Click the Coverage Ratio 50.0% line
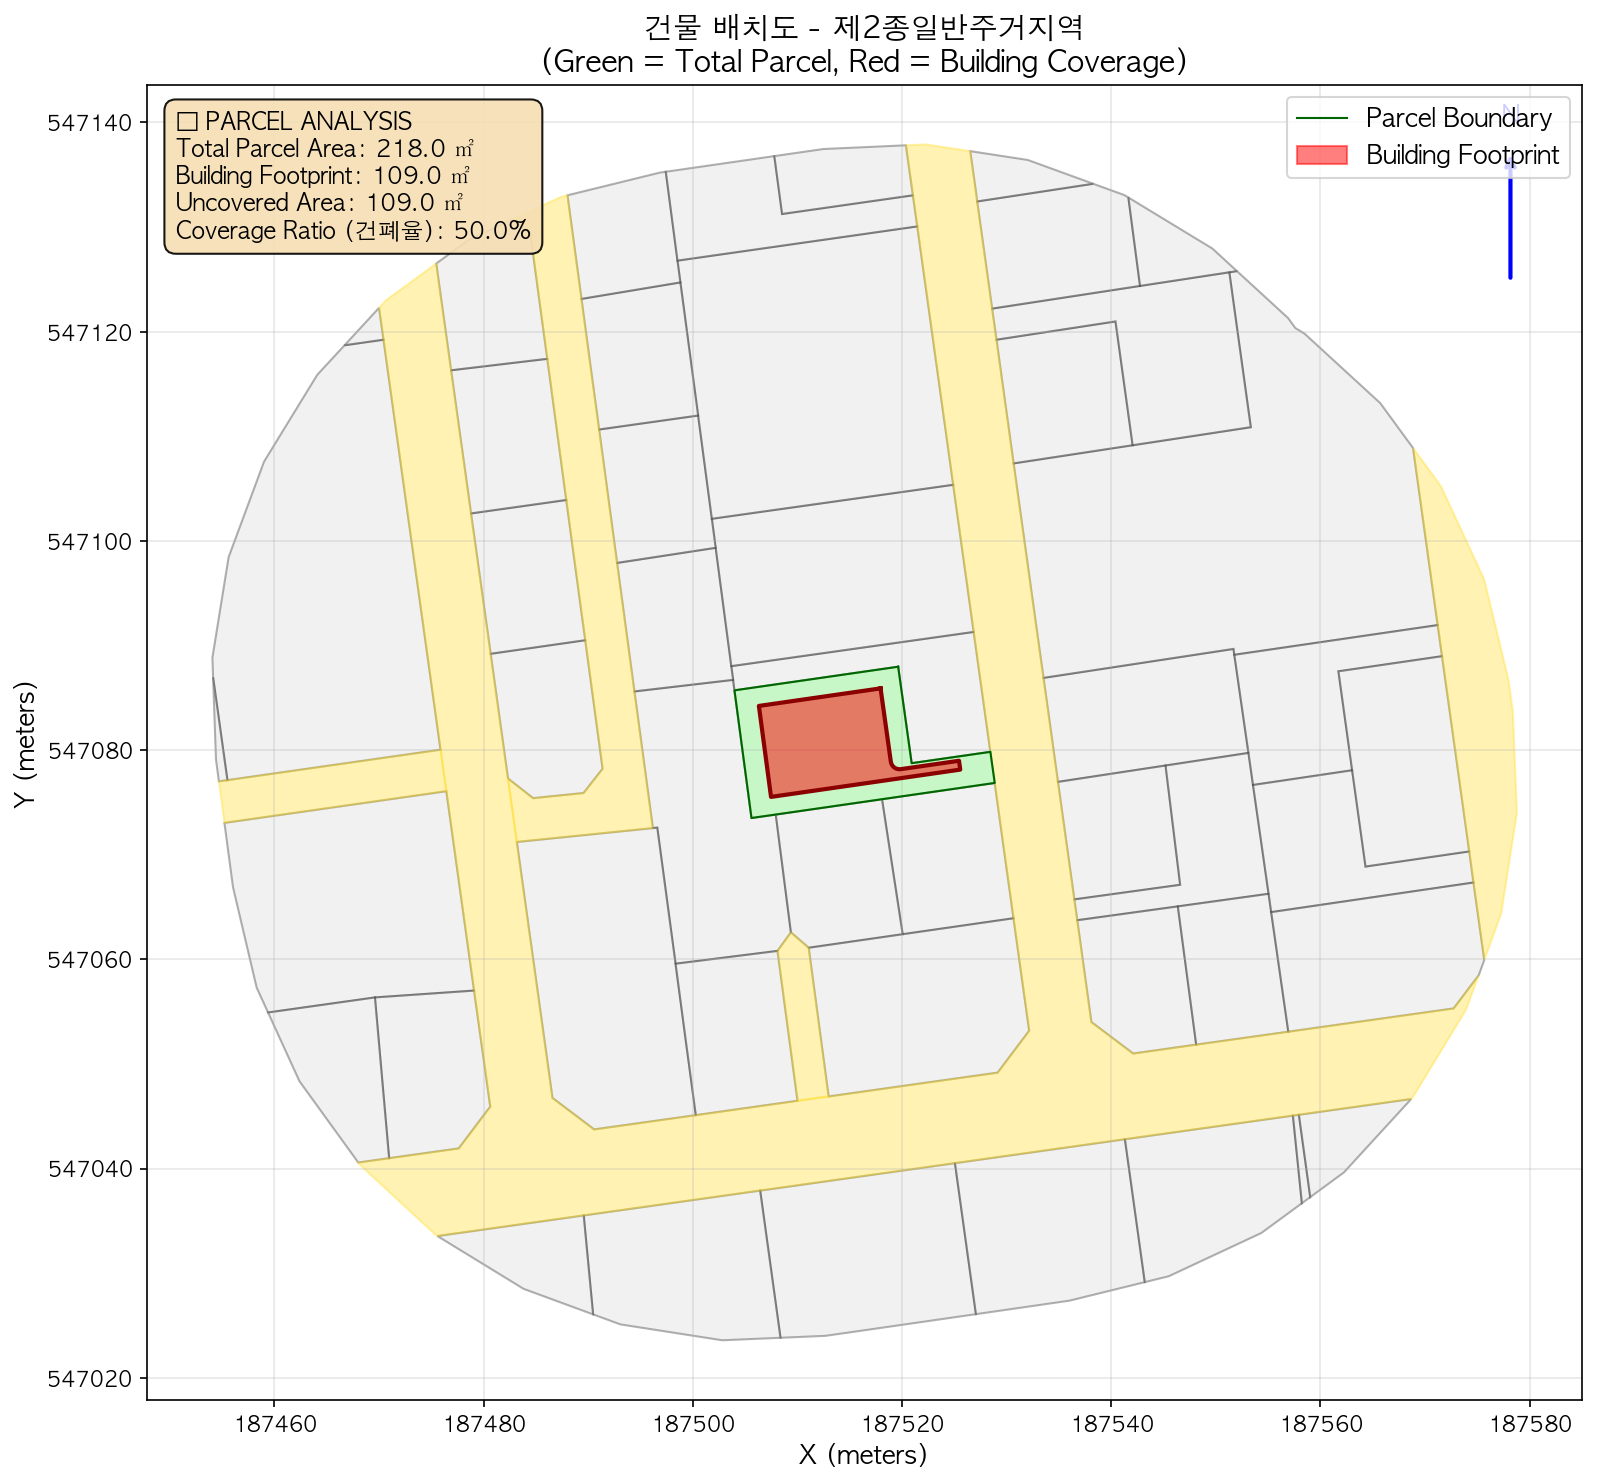1597x1483 pixels. (x=352, y=231)
